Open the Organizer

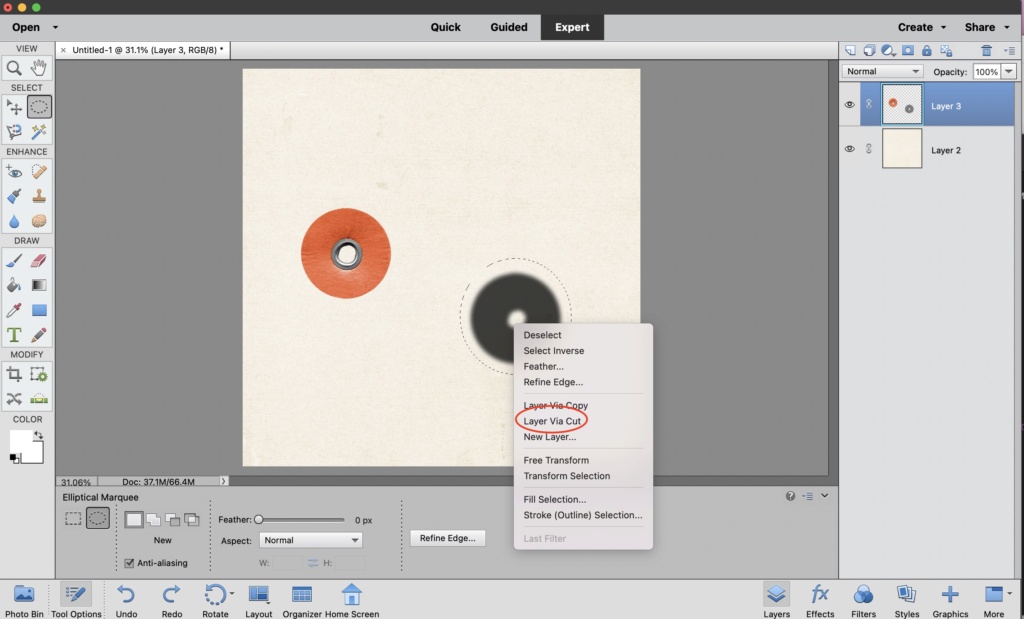302,601
